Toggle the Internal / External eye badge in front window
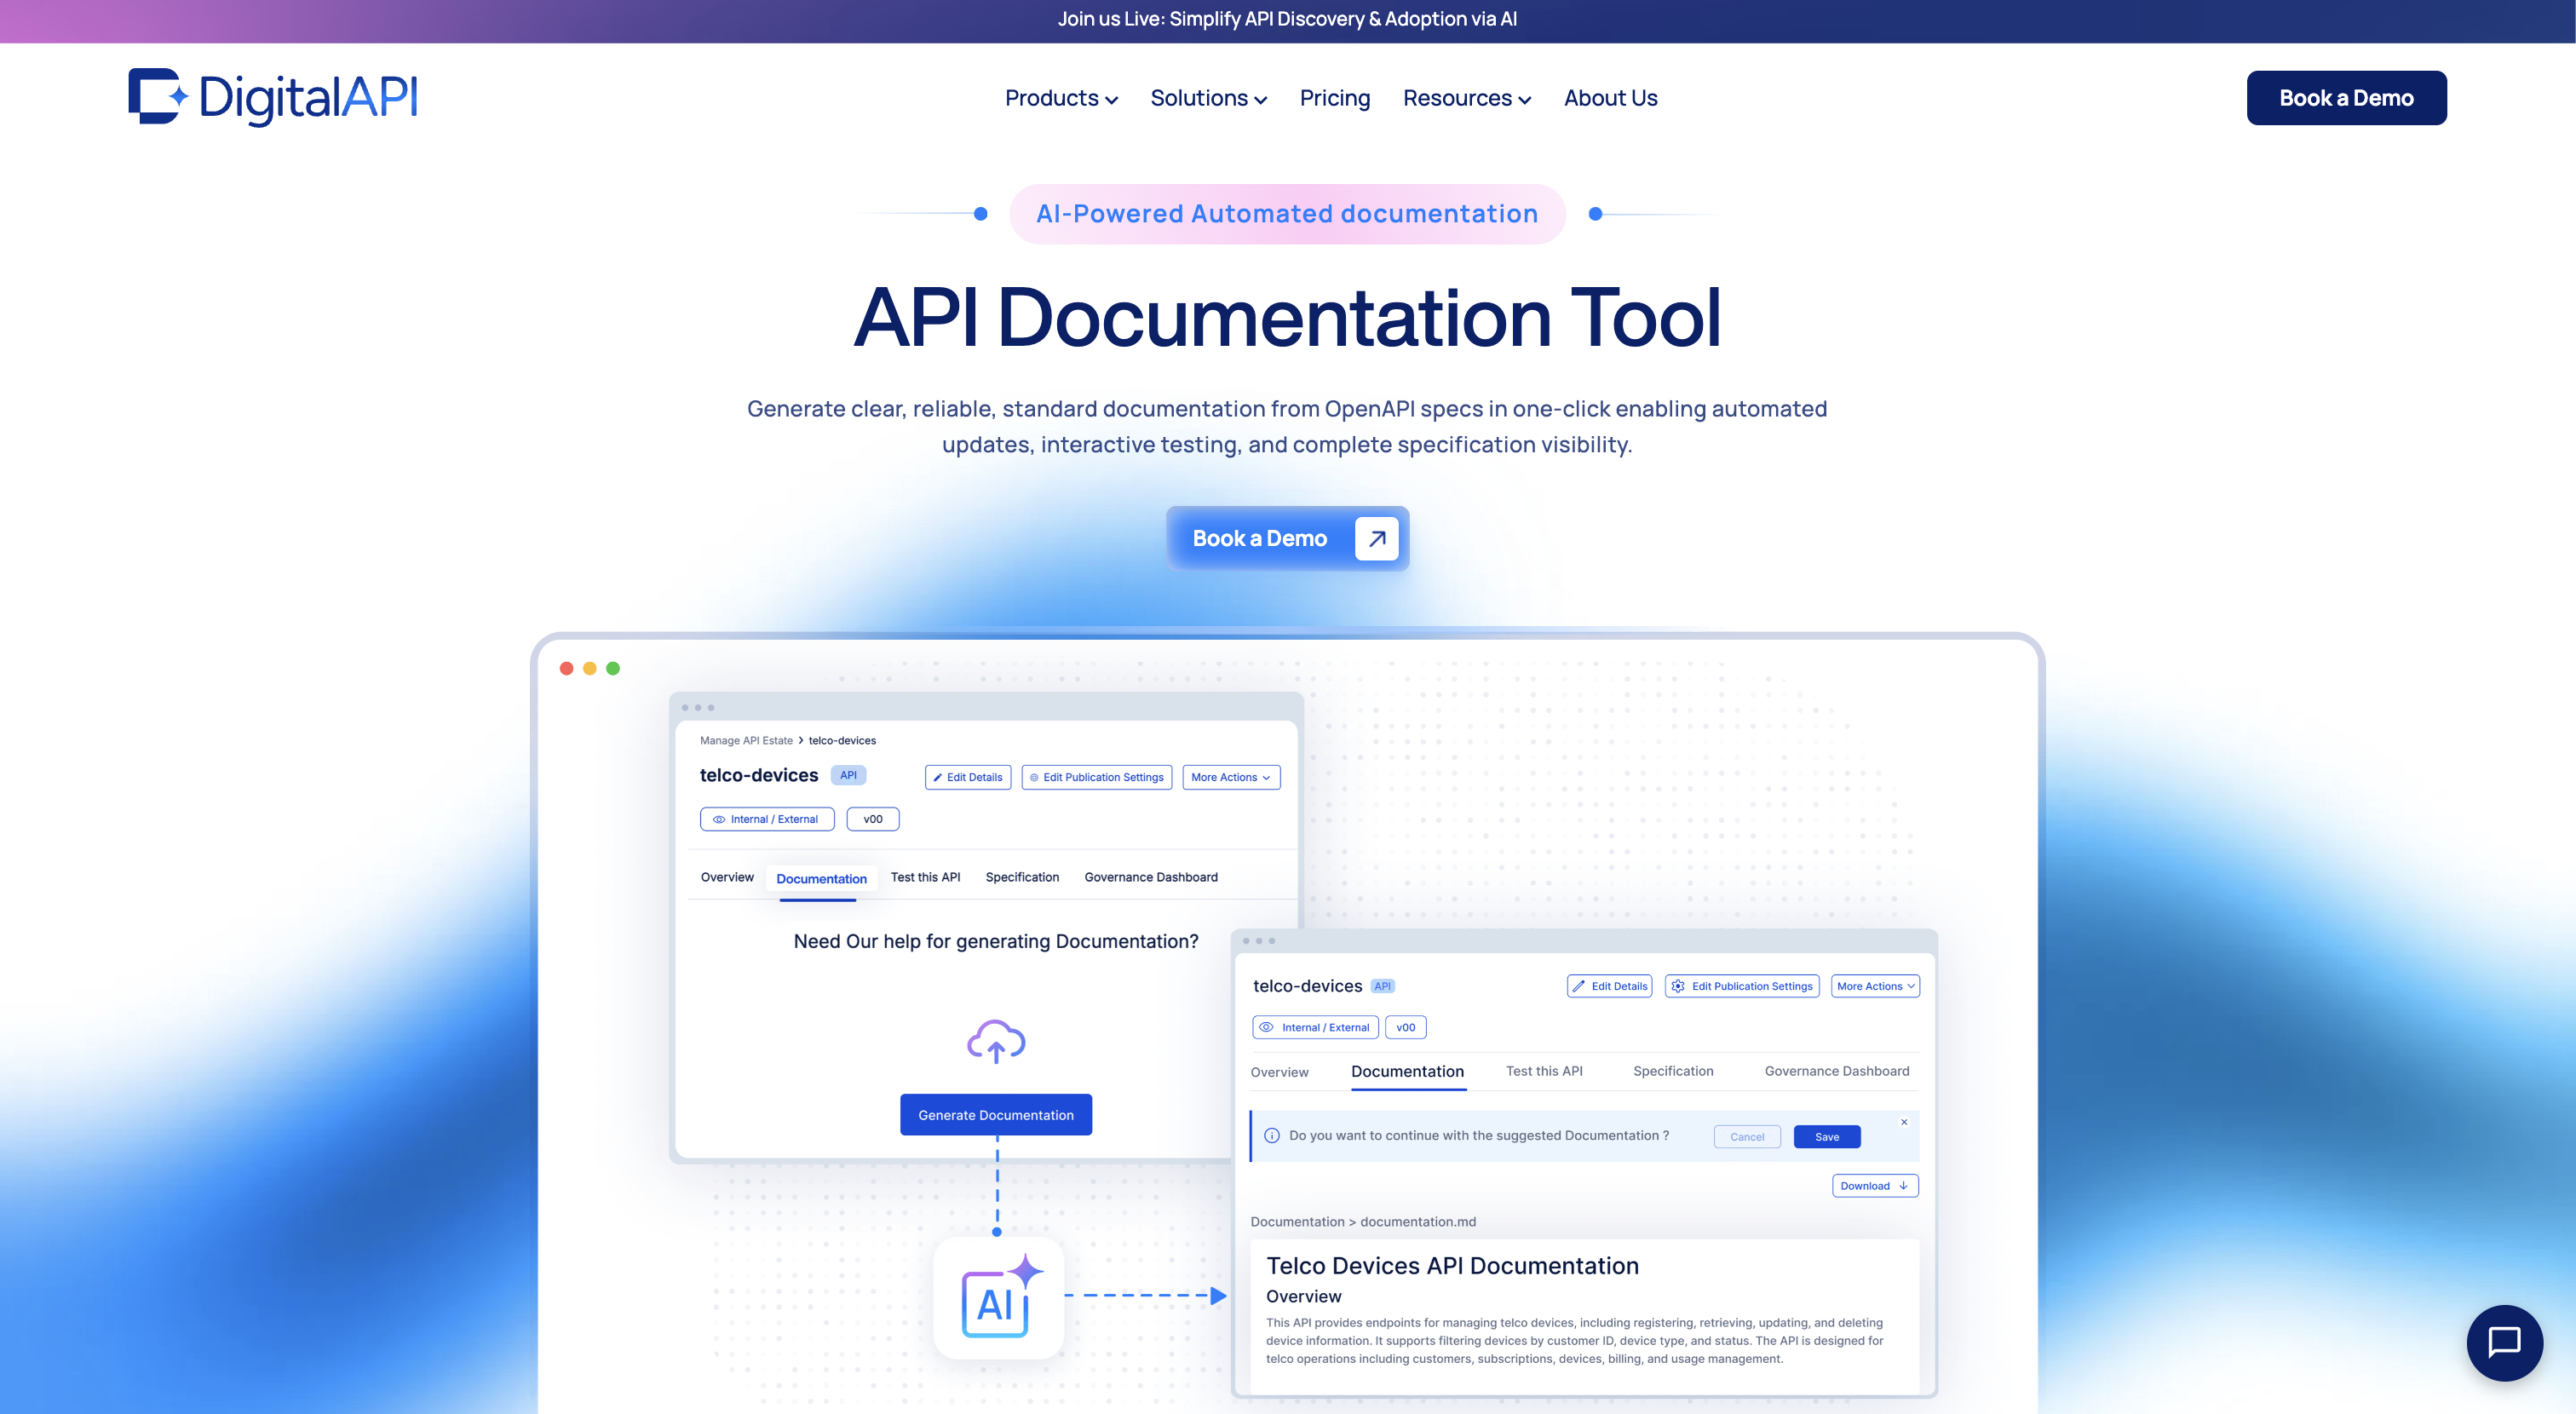2576x1414 pixels. 1315,1027
